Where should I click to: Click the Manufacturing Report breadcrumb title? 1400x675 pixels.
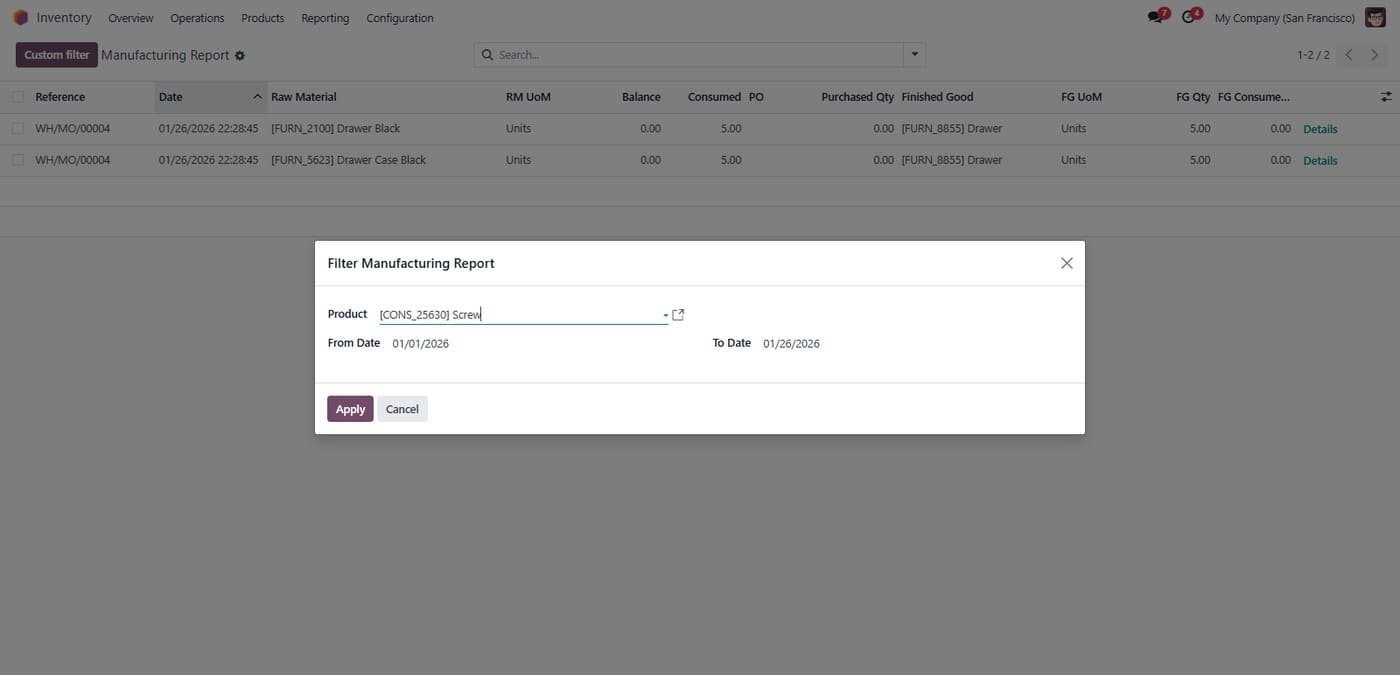pyautogui.click(x=165, y=55)
